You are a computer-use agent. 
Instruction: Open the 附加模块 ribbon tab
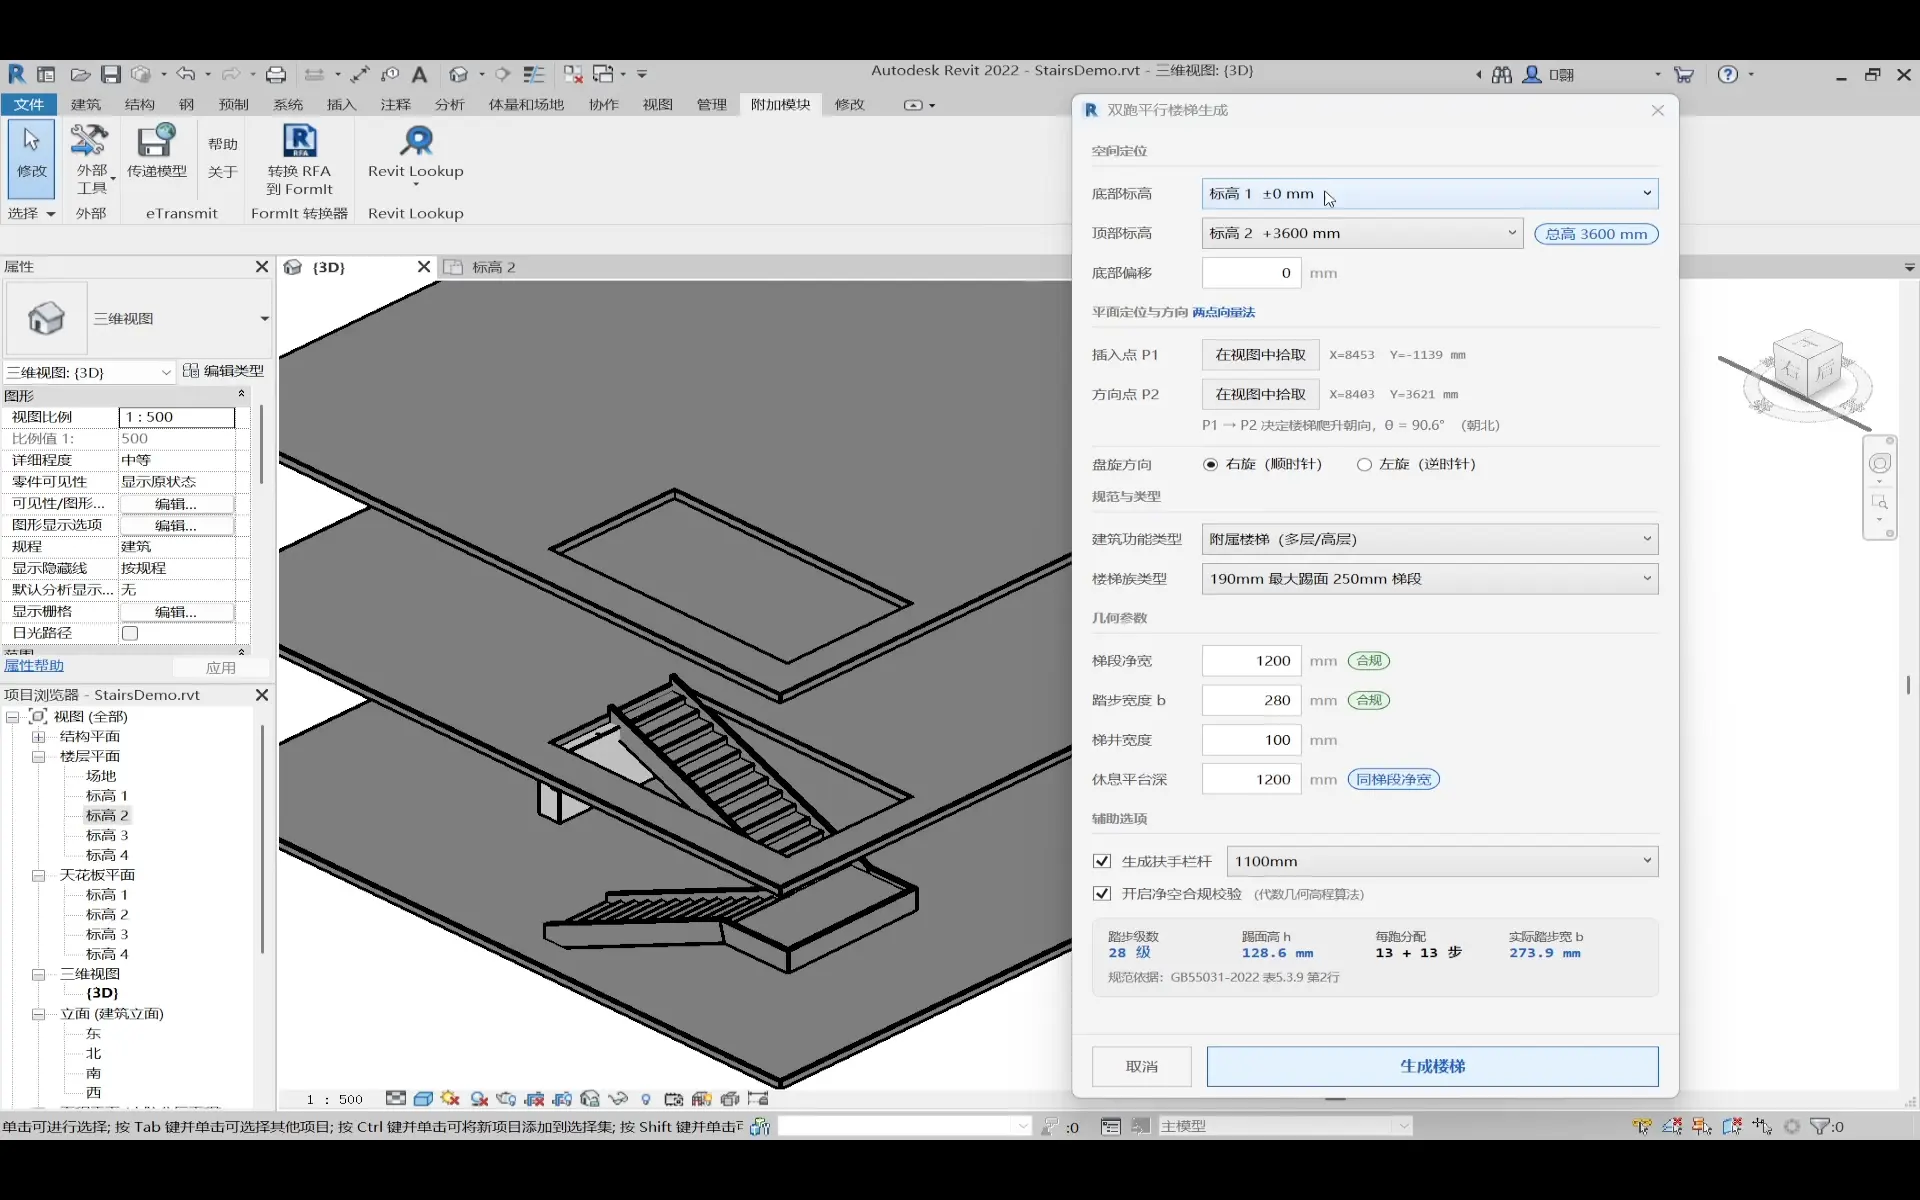(x=780, y=104)
